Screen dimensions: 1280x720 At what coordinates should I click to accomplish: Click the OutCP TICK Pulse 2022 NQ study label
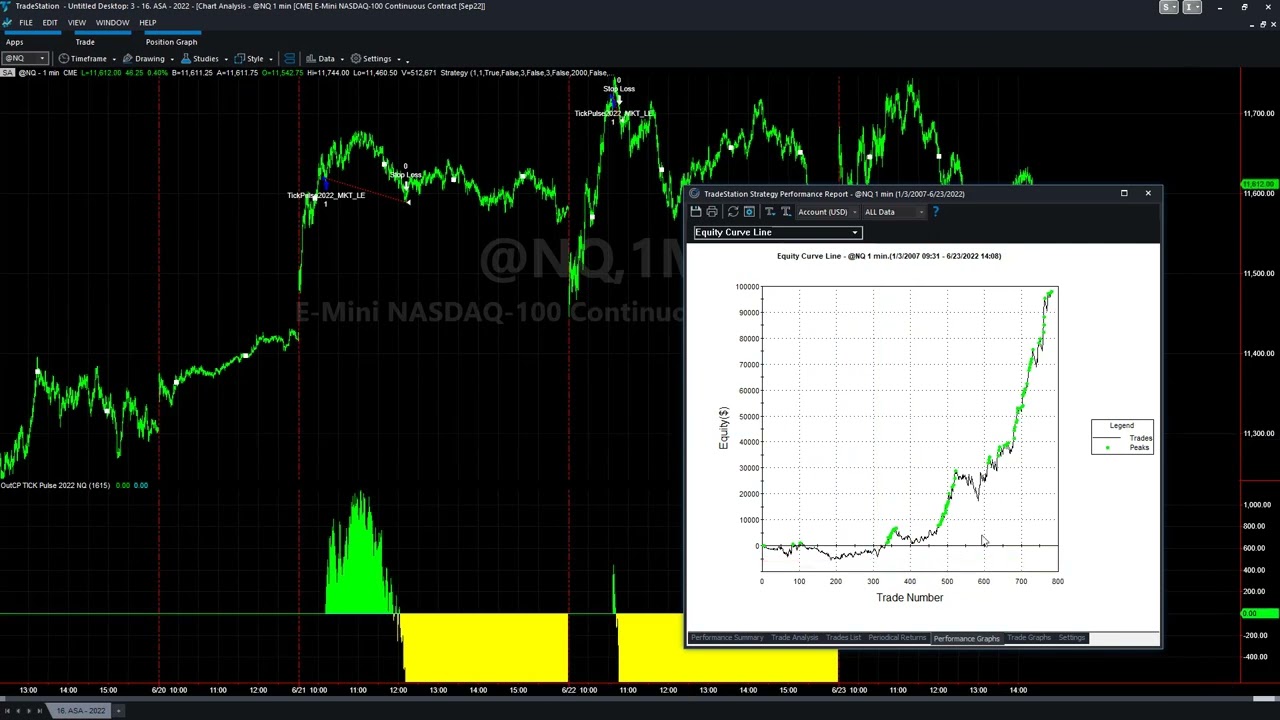pyautogui.click(x=55, y=486)
